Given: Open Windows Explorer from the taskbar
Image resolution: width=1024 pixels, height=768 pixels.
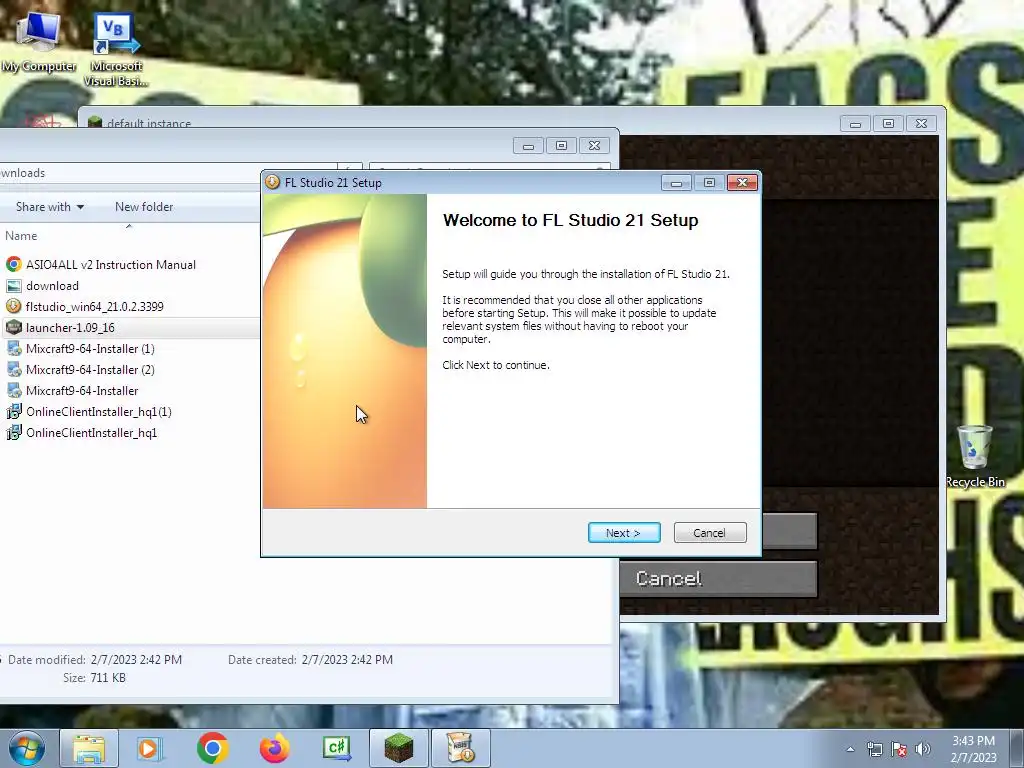Looking at the screenshot, I should click(89, 748).
